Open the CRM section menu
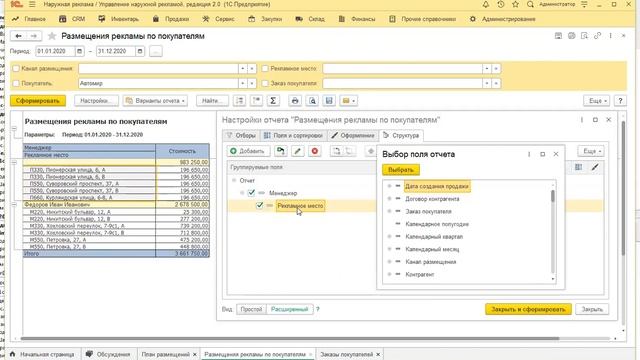The width and height of the screenshot is (640, 360). pyautogui.click(x=72, y=19)
